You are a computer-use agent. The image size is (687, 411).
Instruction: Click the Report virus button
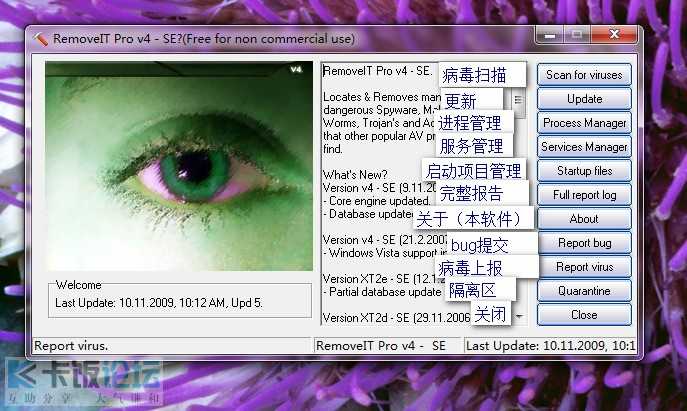[x=584, y=267]
